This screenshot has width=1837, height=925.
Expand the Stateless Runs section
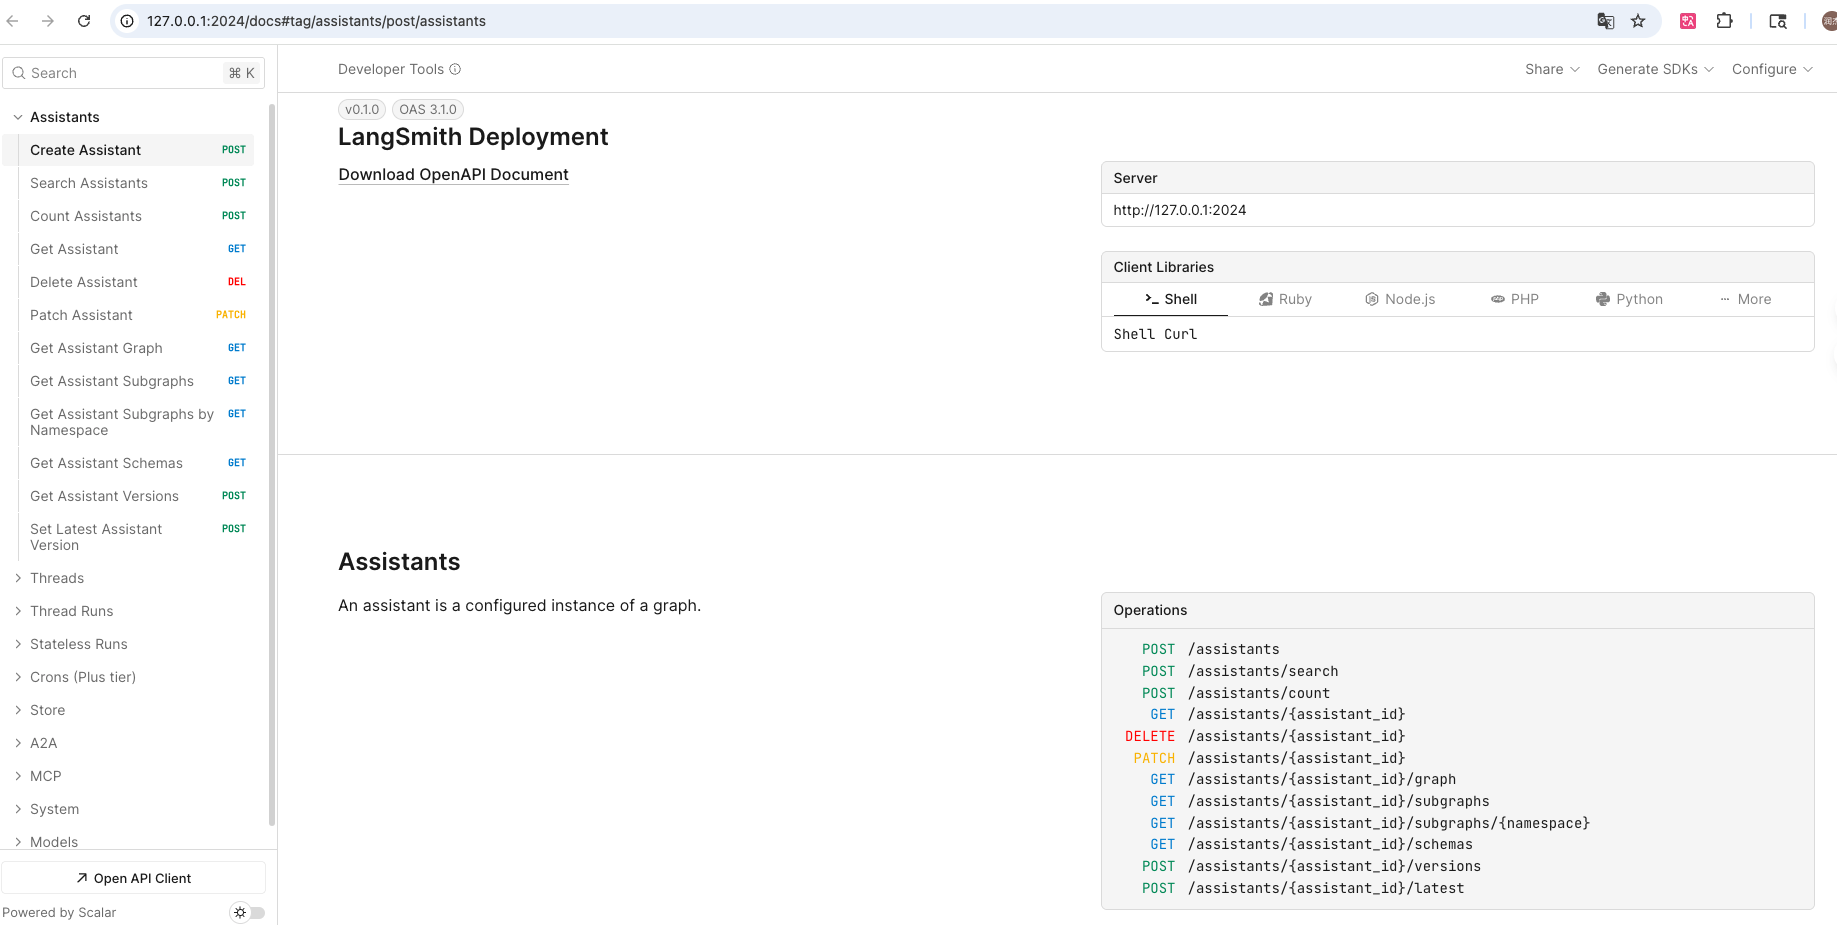coord(18,644)
